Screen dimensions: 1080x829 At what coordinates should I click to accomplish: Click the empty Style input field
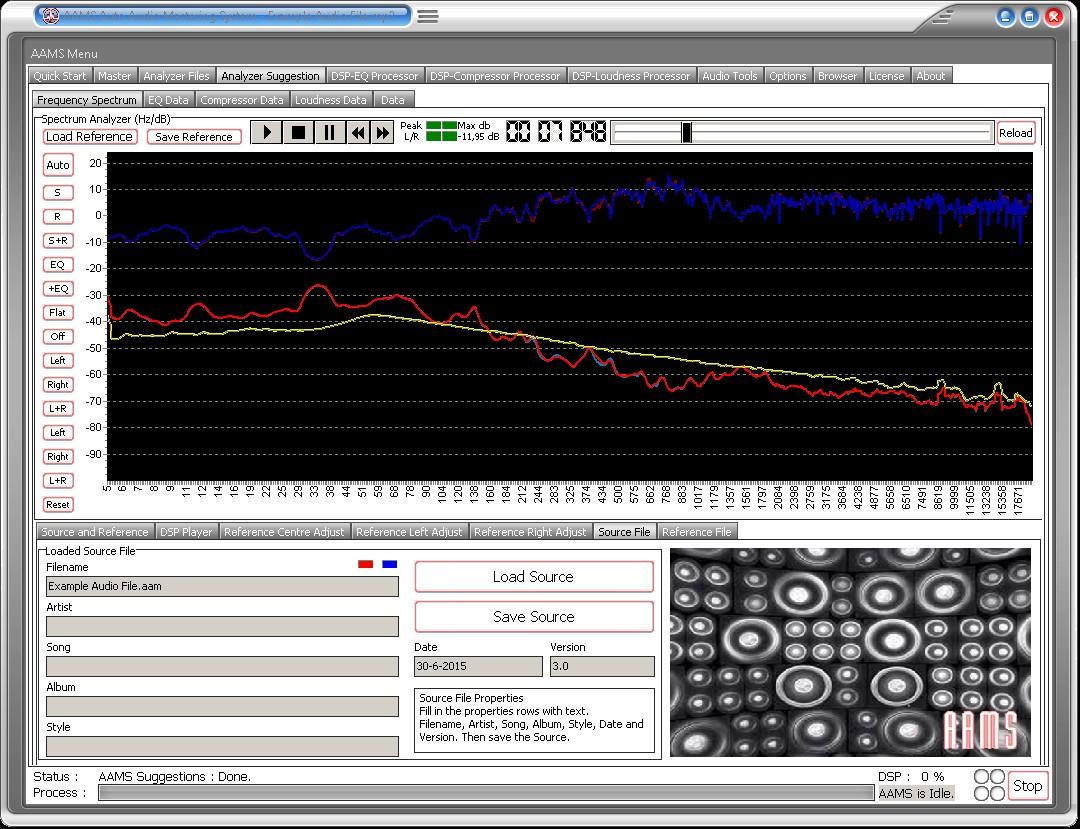[222, 746]
